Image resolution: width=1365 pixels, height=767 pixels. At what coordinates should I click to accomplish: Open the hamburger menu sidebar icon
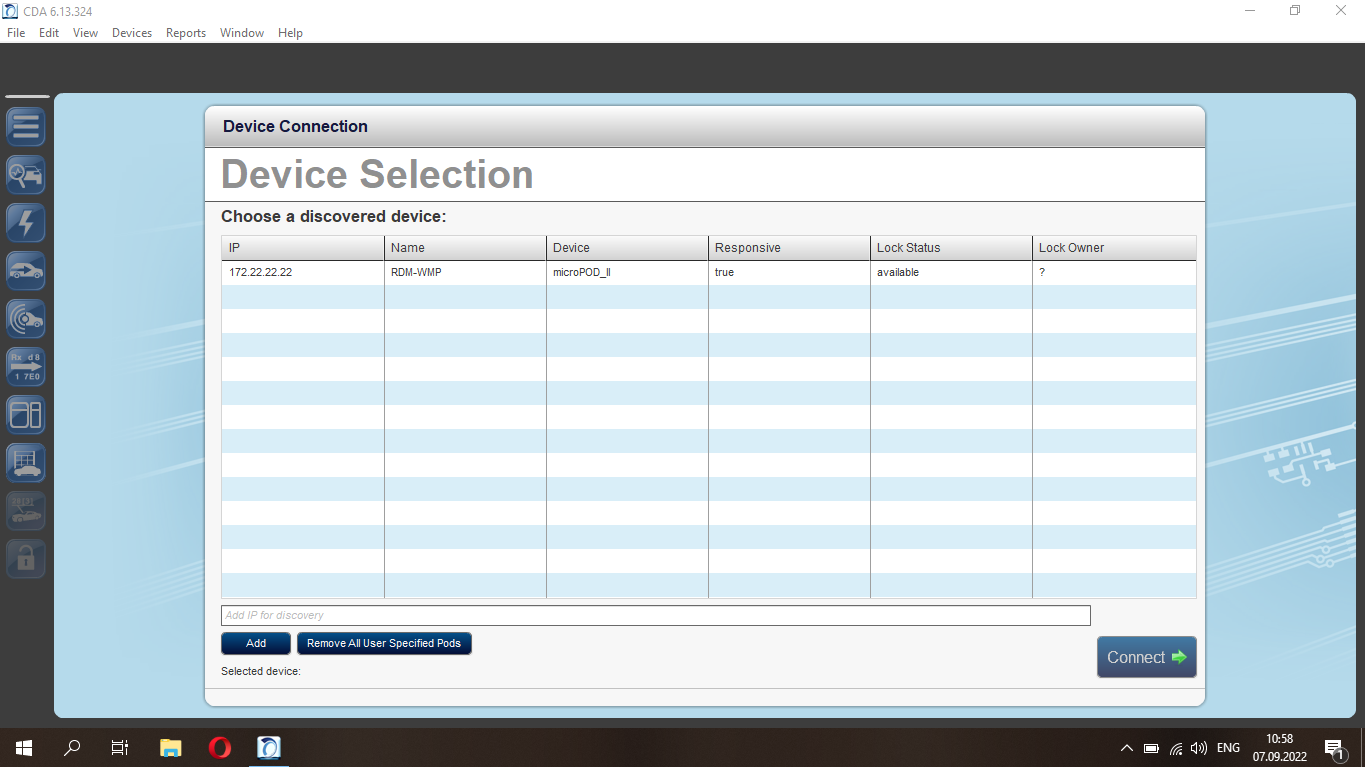[26, 127]
